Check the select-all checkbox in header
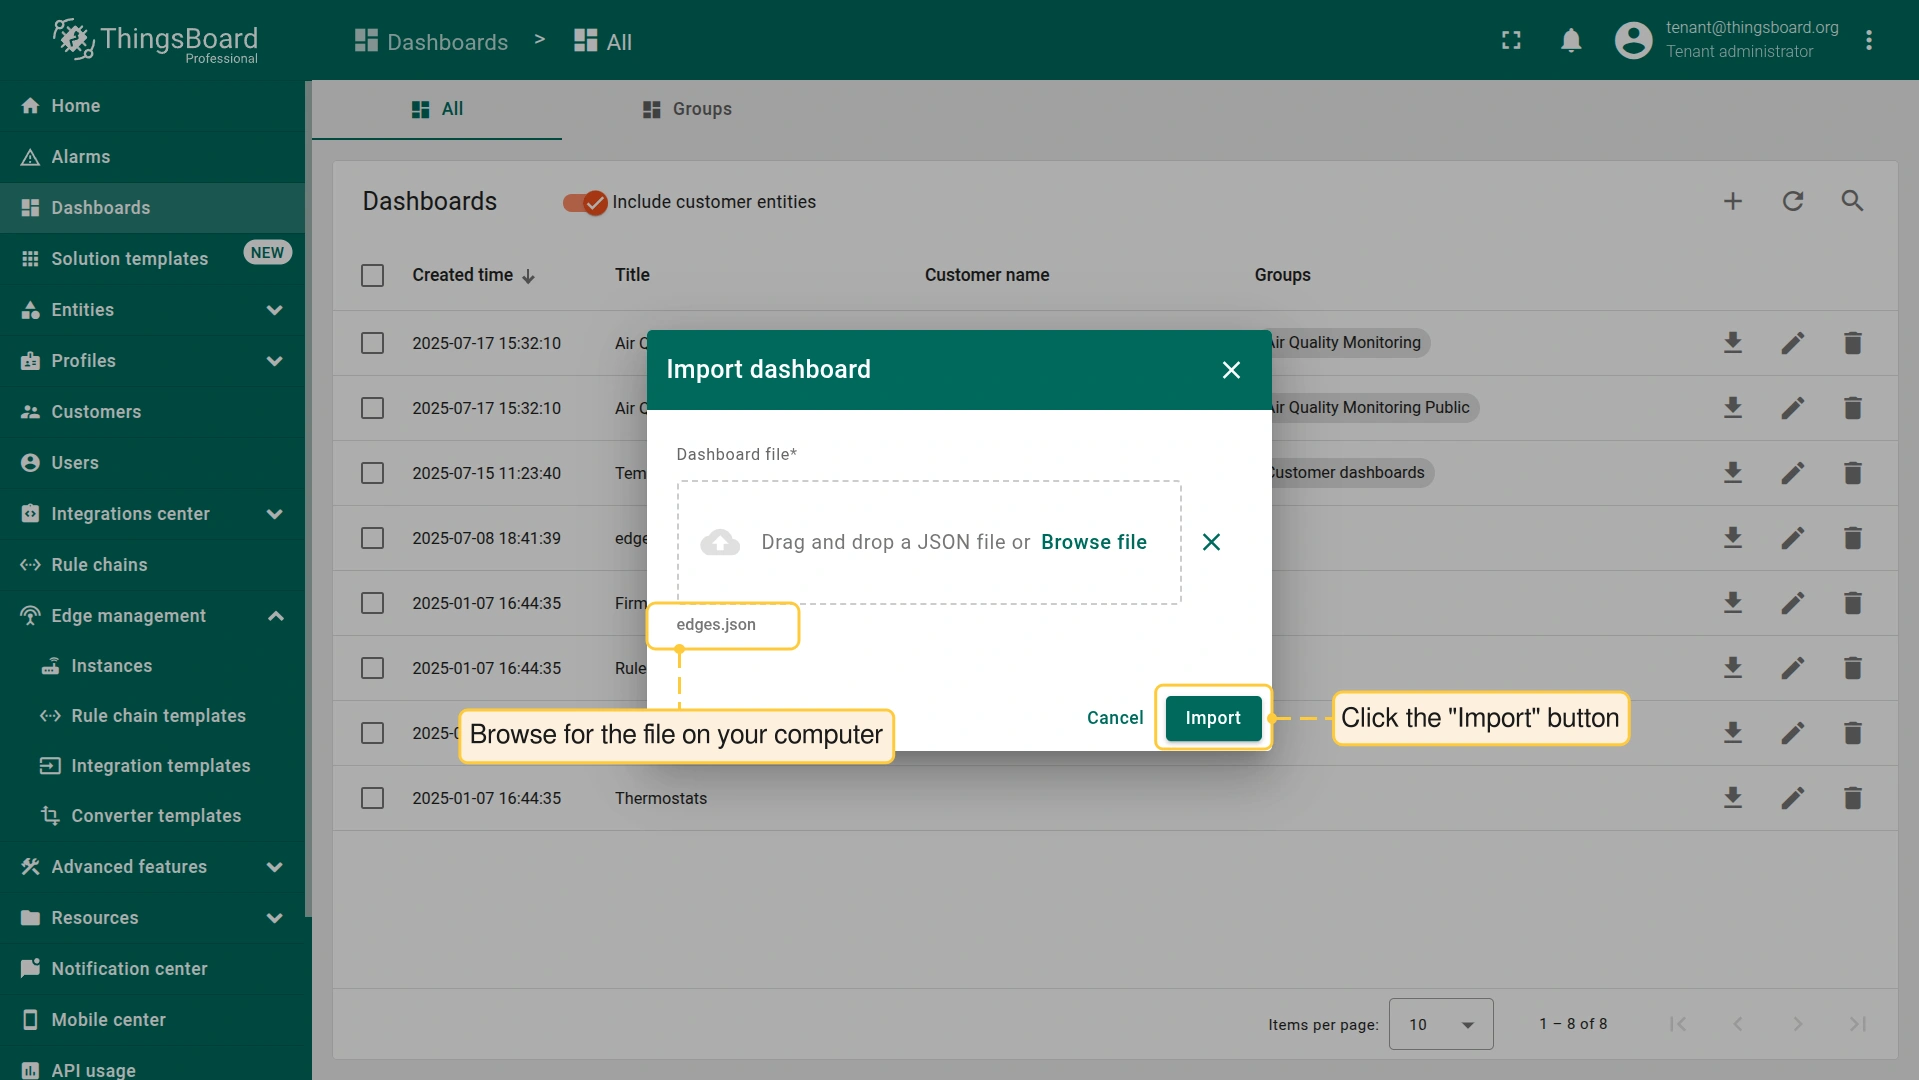The width and height of the screenshot is (1919, 1080). 372,275
